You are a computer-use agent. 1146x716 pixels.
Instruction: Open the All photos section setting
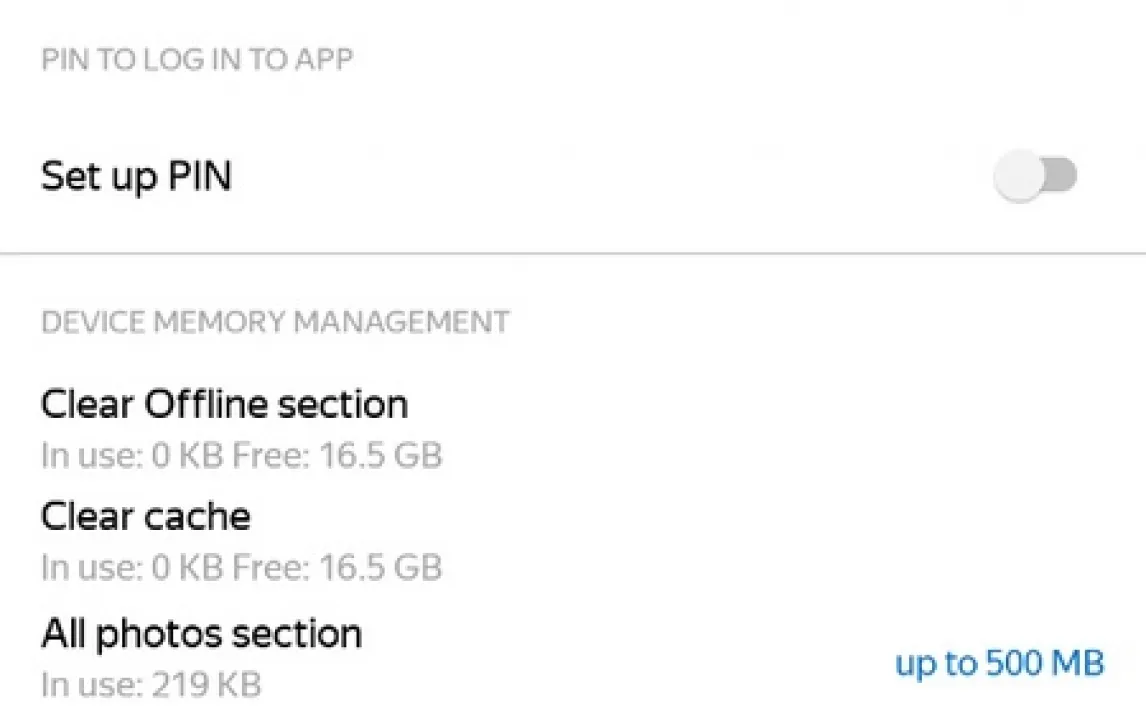click(x=201, y=633)
